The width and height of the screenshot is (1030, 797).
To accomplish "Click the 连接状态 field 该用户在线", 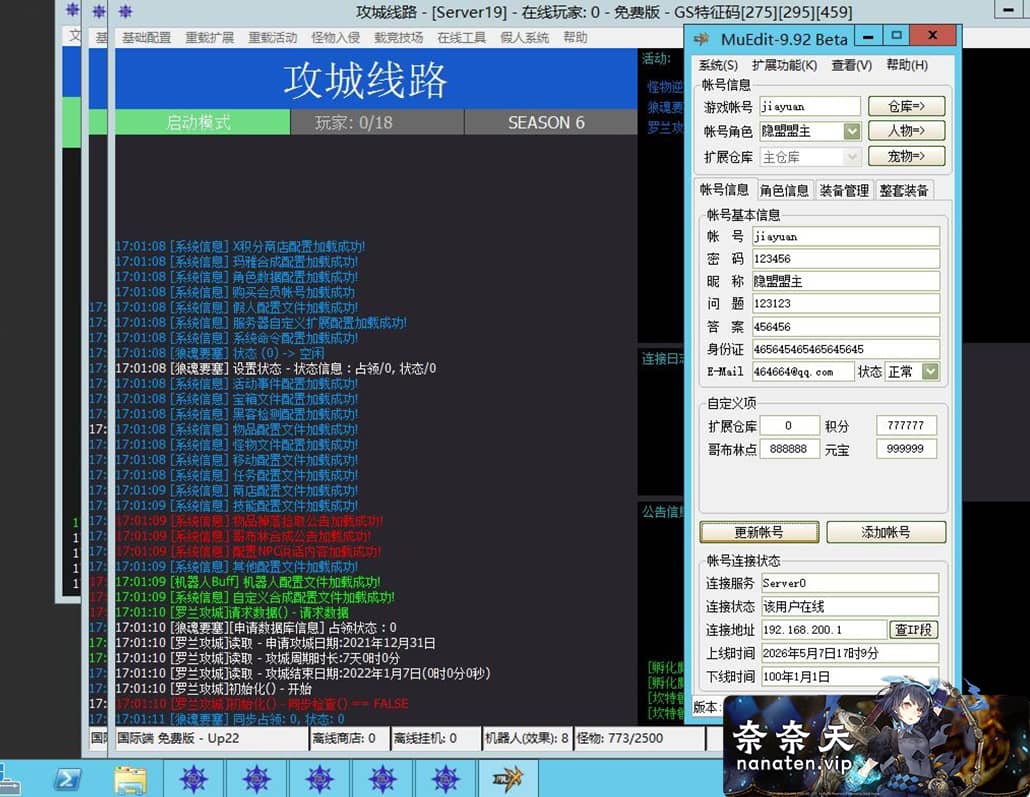I will (849, 606).
